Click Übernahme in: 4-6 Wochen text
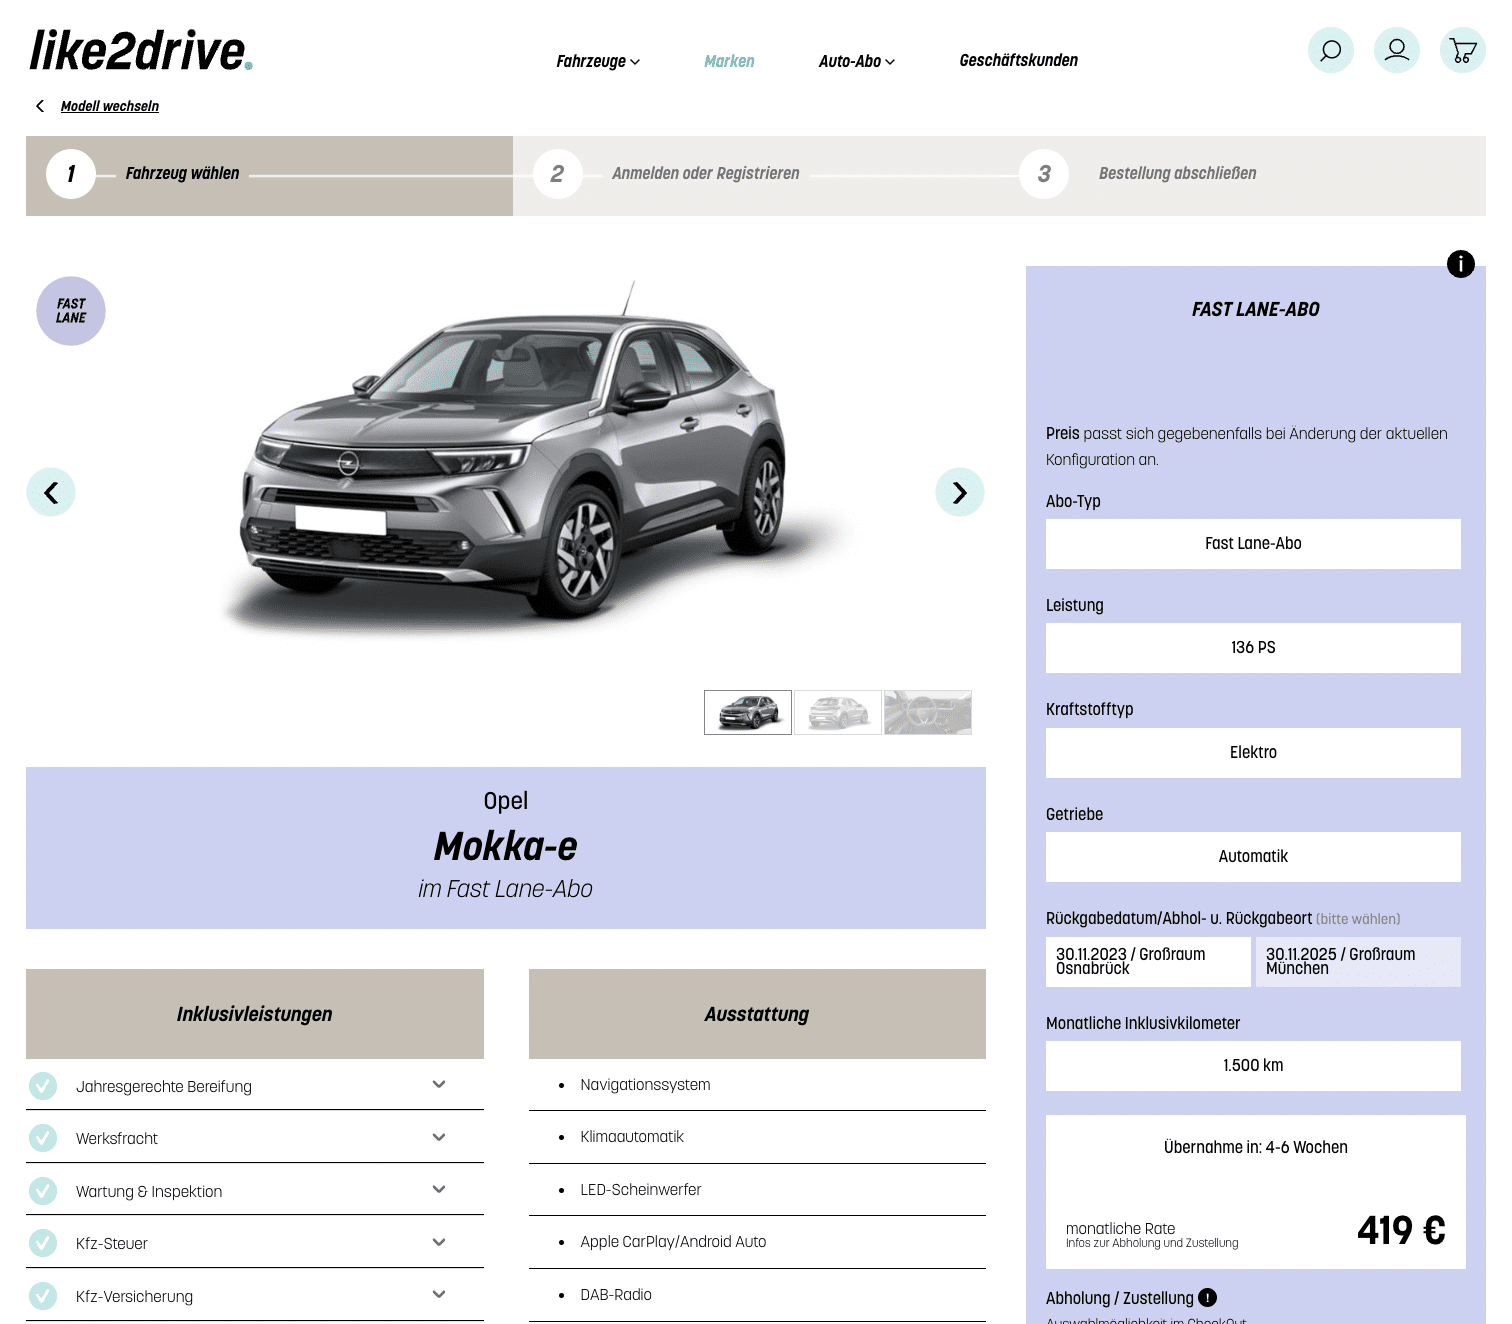Viewport: 1512px width, 1324px height. click(1256, 1148)
